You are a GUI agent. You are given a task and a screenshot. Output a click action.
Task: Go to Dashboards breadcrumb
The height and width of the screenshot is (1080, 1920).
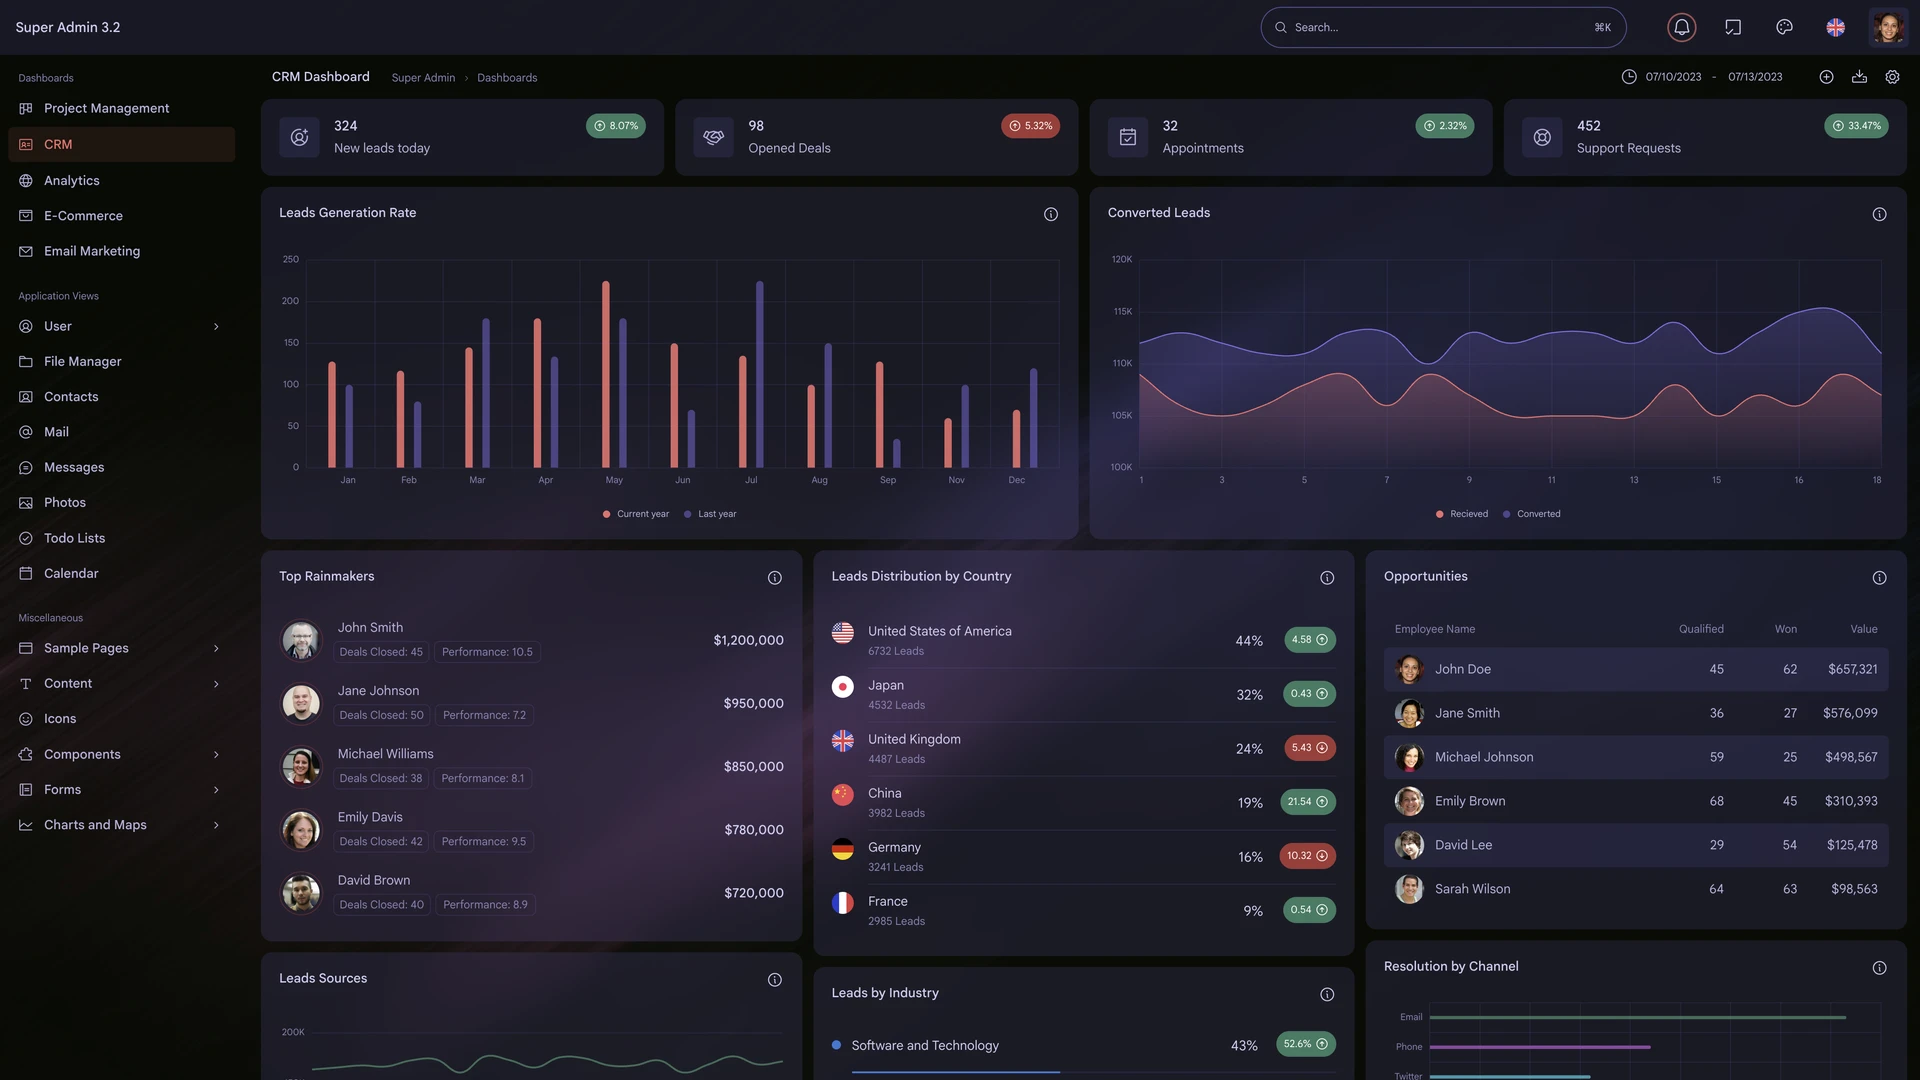[x=507, y=78]
